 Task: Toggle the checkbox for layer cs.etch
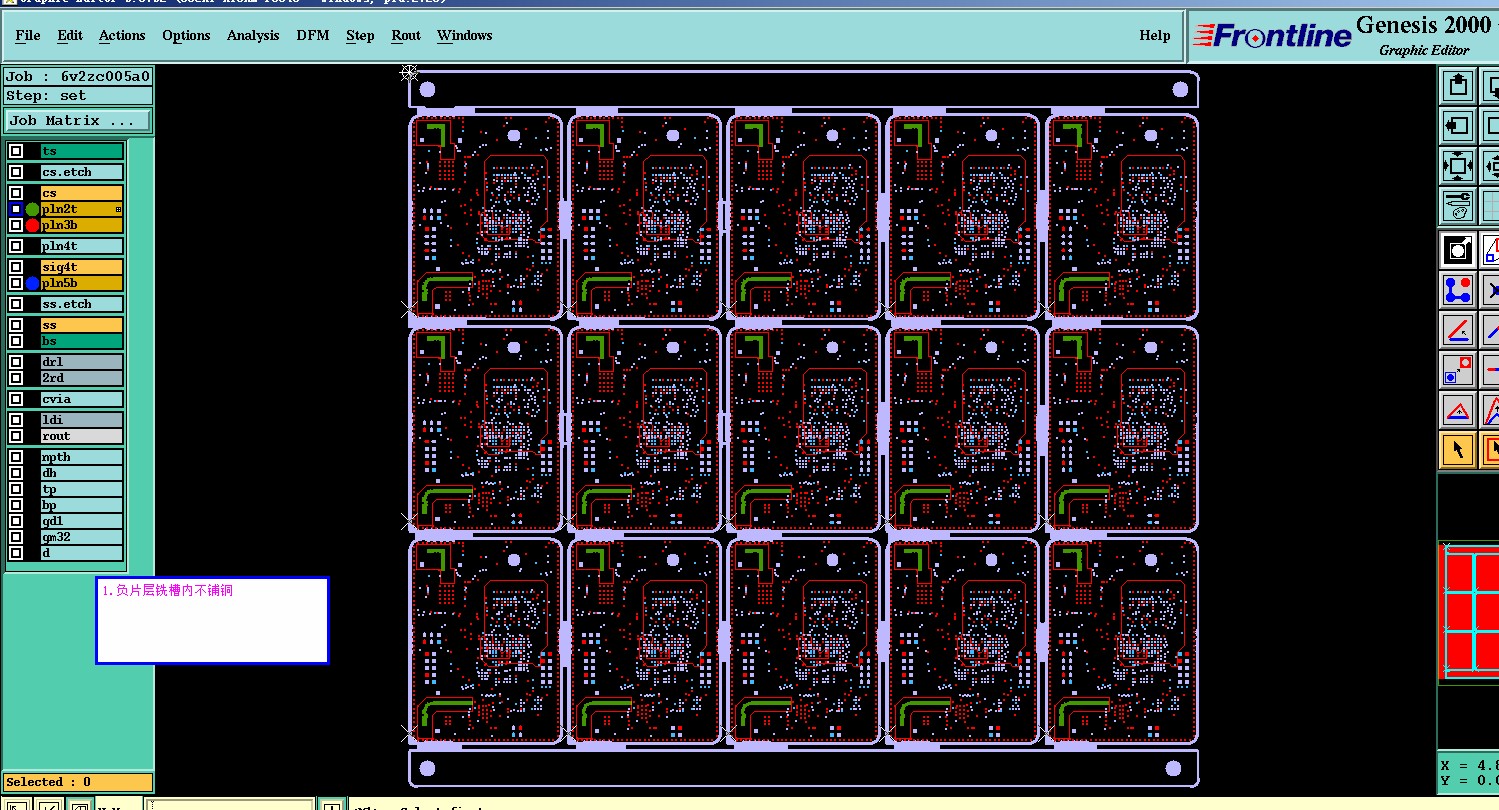[x=16, y=172]
